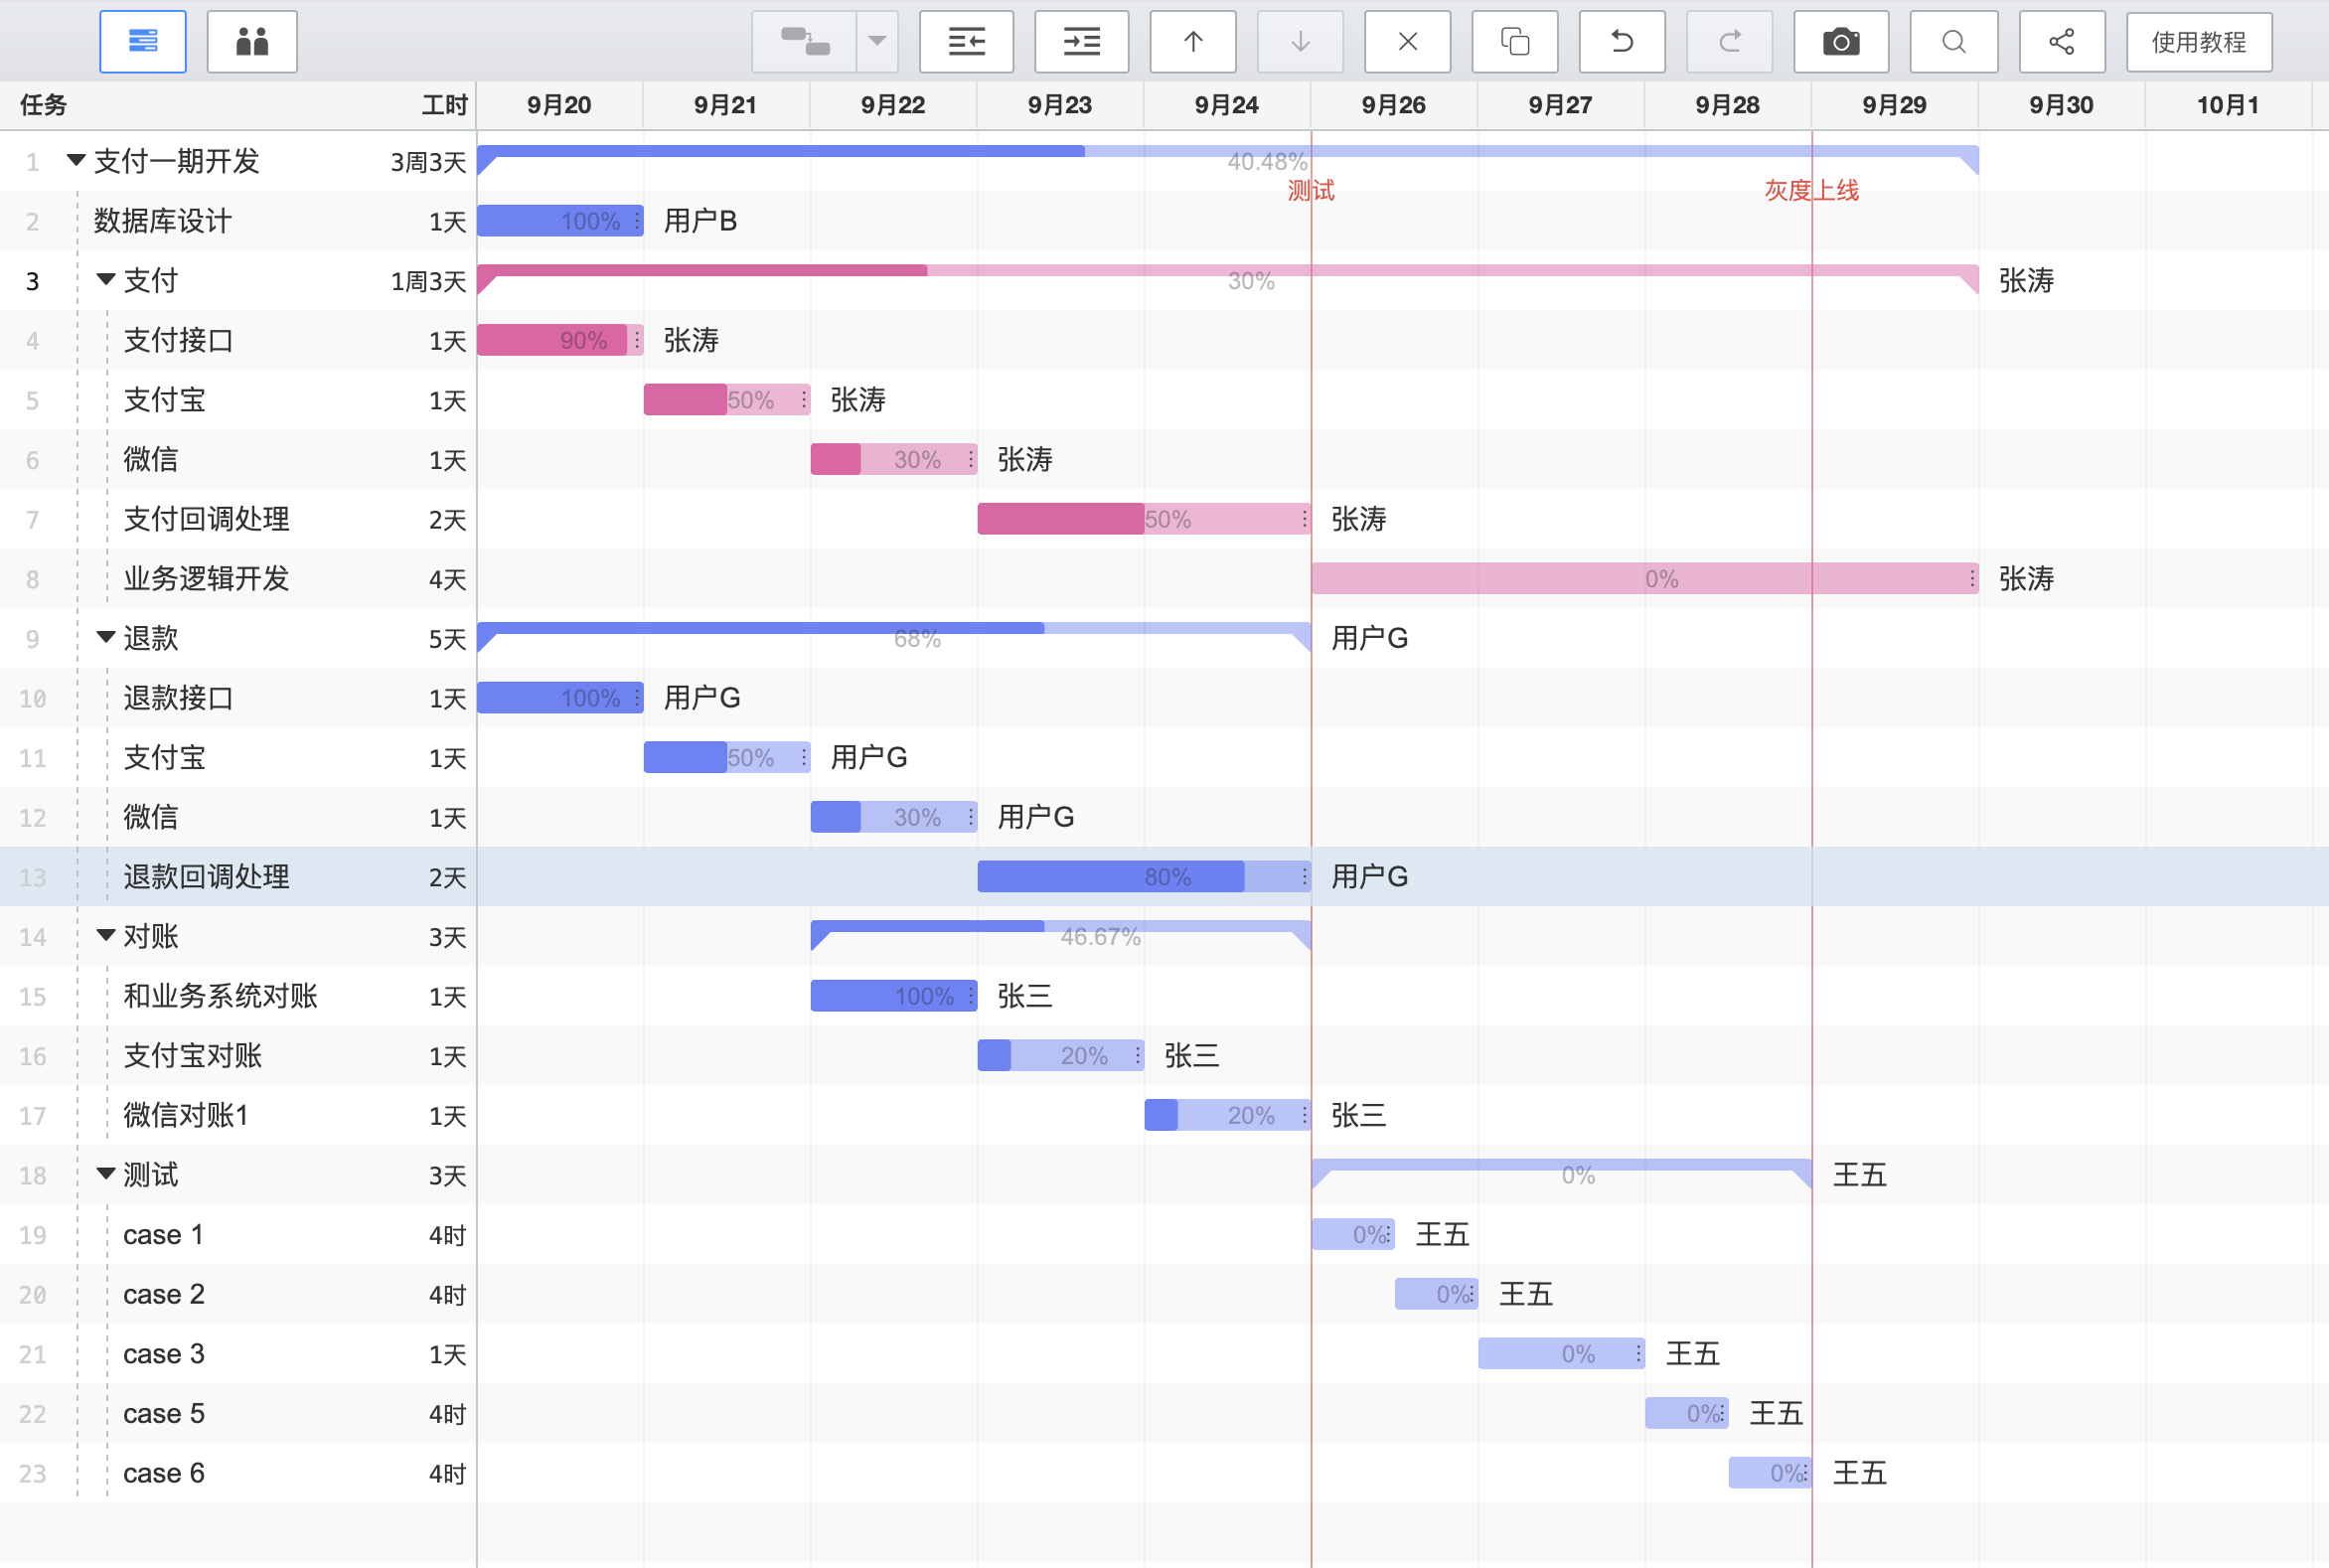Open the dropdown arrow beside add task
Viewport: 2329px width, 1568px height.
877,42
